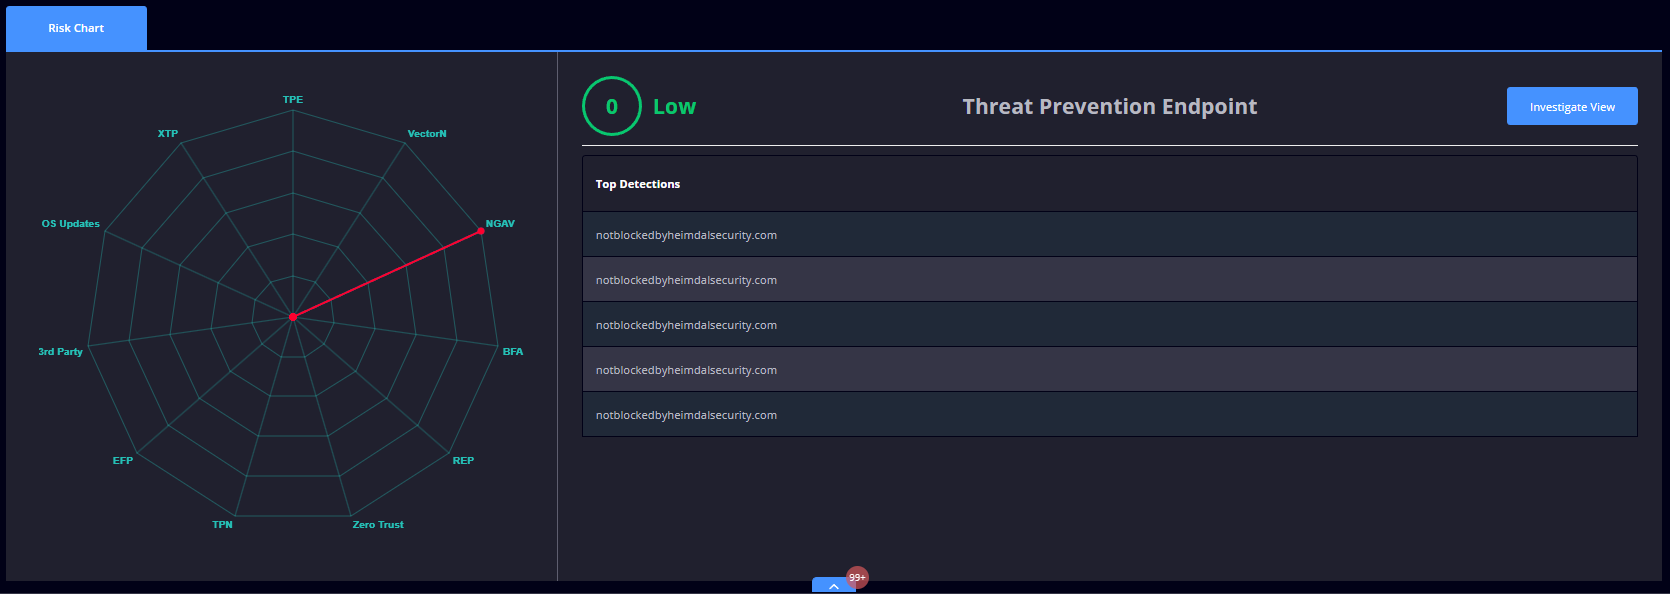
Task: Select the REP axis label
Action: 463,461
